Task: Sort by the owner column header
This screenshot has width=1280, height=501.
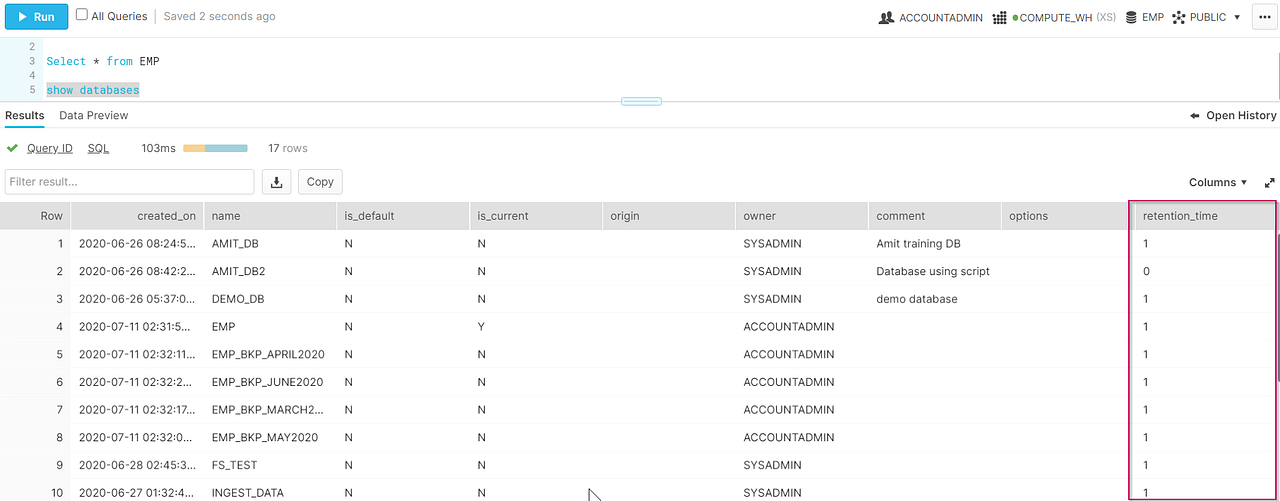Action: [802, 215]
